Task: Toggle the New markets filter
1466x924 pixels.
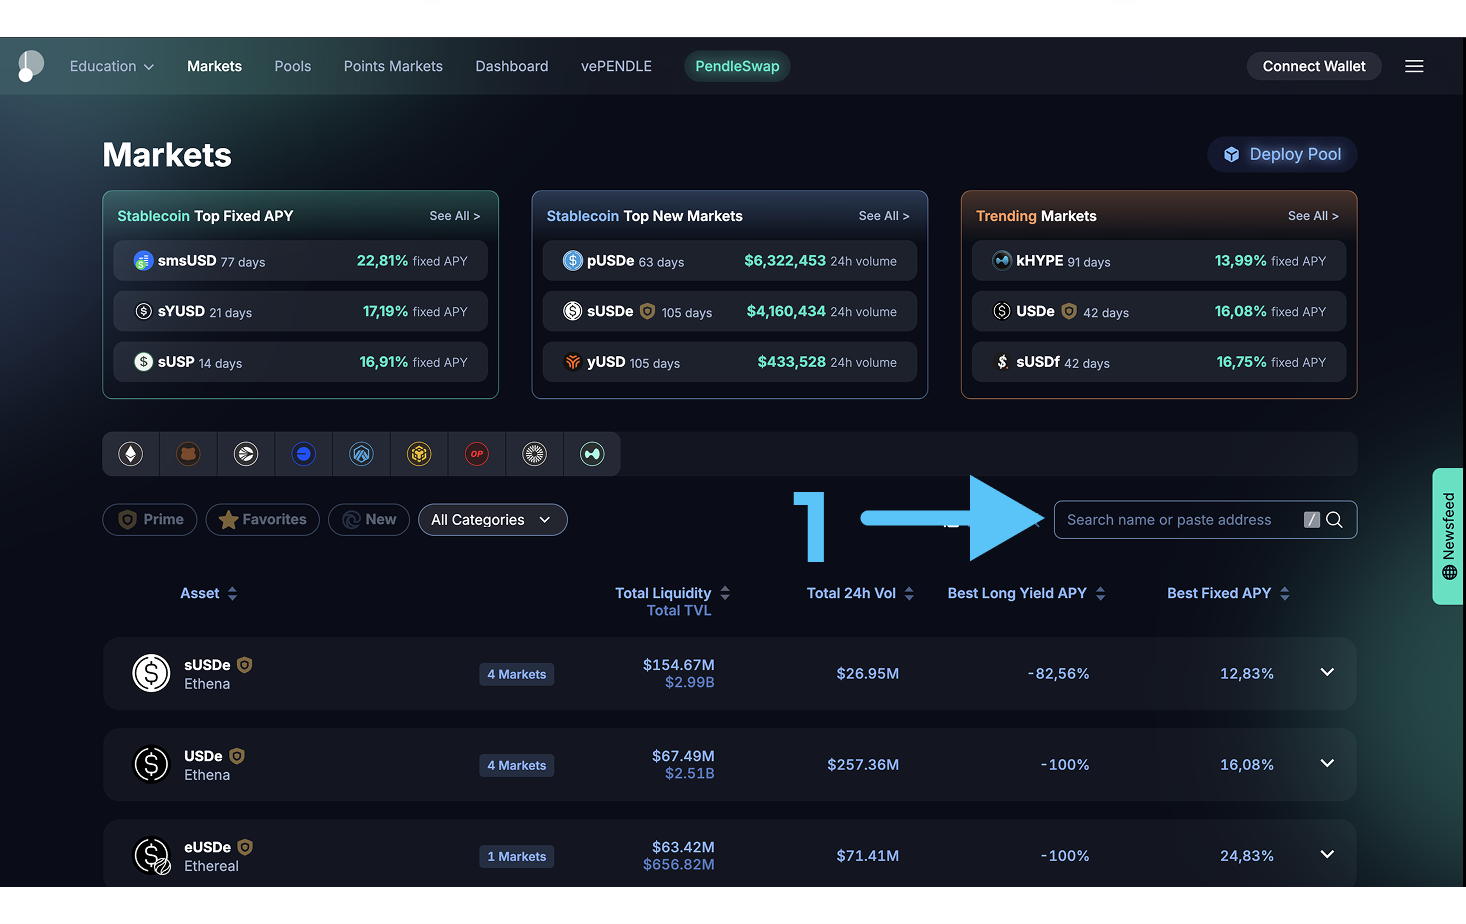Action: (x=369, y=520)
